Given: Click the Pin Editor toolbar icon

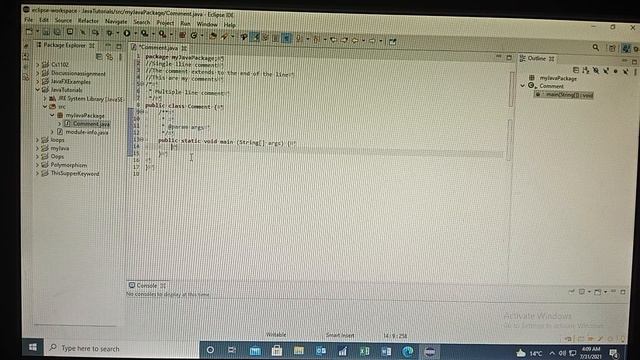Looking at the screenshot, I should coord(392,41).
